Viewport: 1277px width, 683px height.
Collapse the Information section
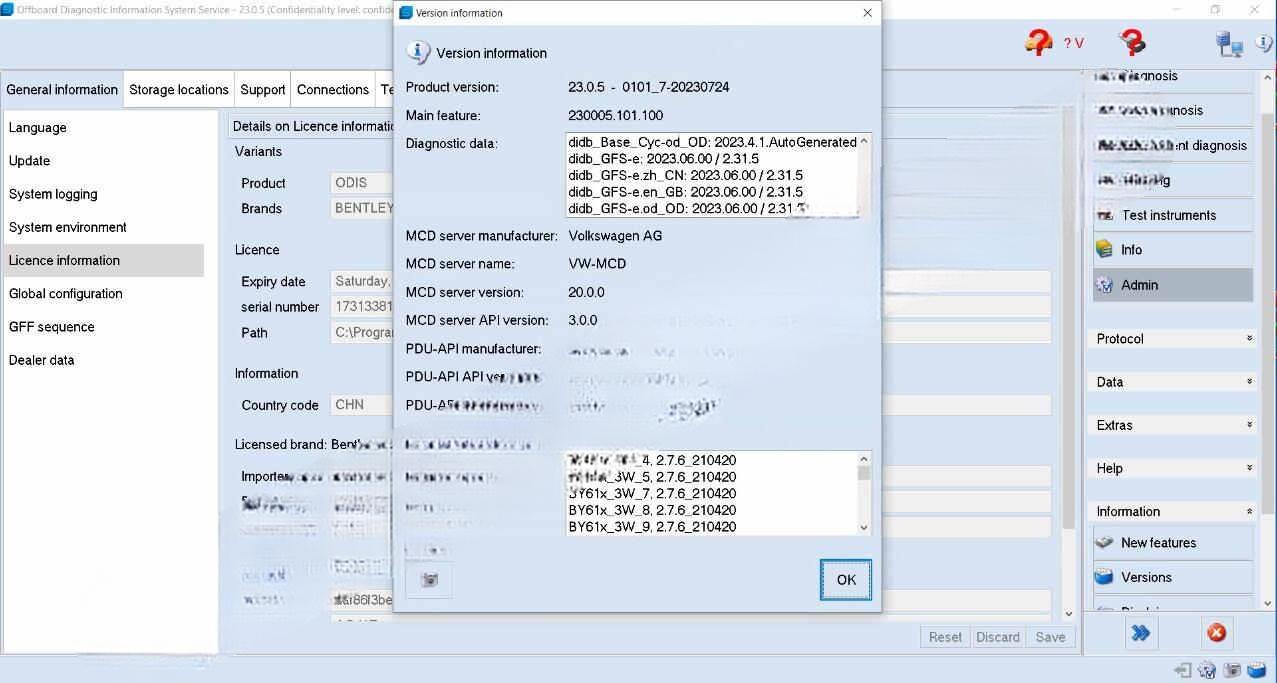[x=1173, y=511]
